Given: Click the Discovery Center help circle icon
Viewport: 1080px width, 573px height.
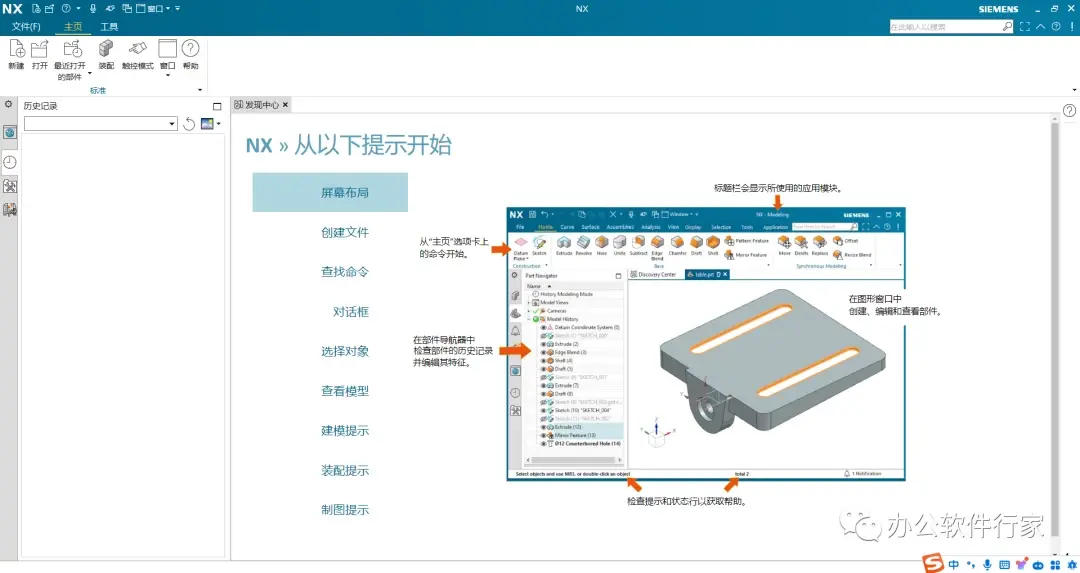Looking at the screenshot, I should (1069, 110).
